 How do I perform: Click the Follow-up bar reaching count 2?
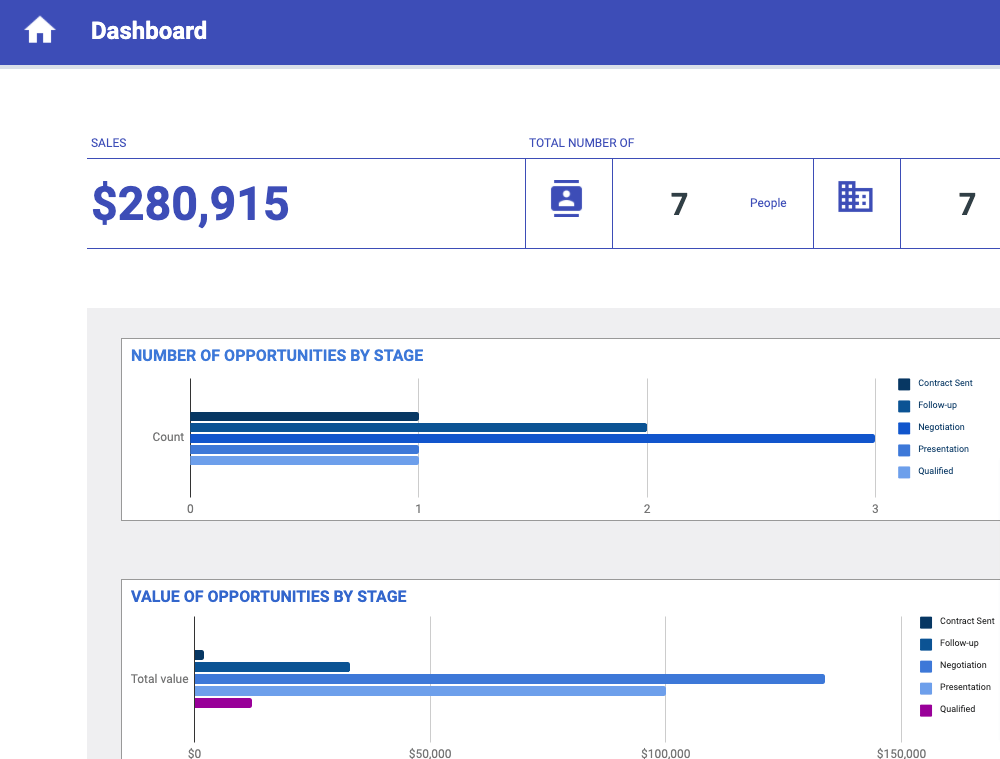tap(418, 427)
